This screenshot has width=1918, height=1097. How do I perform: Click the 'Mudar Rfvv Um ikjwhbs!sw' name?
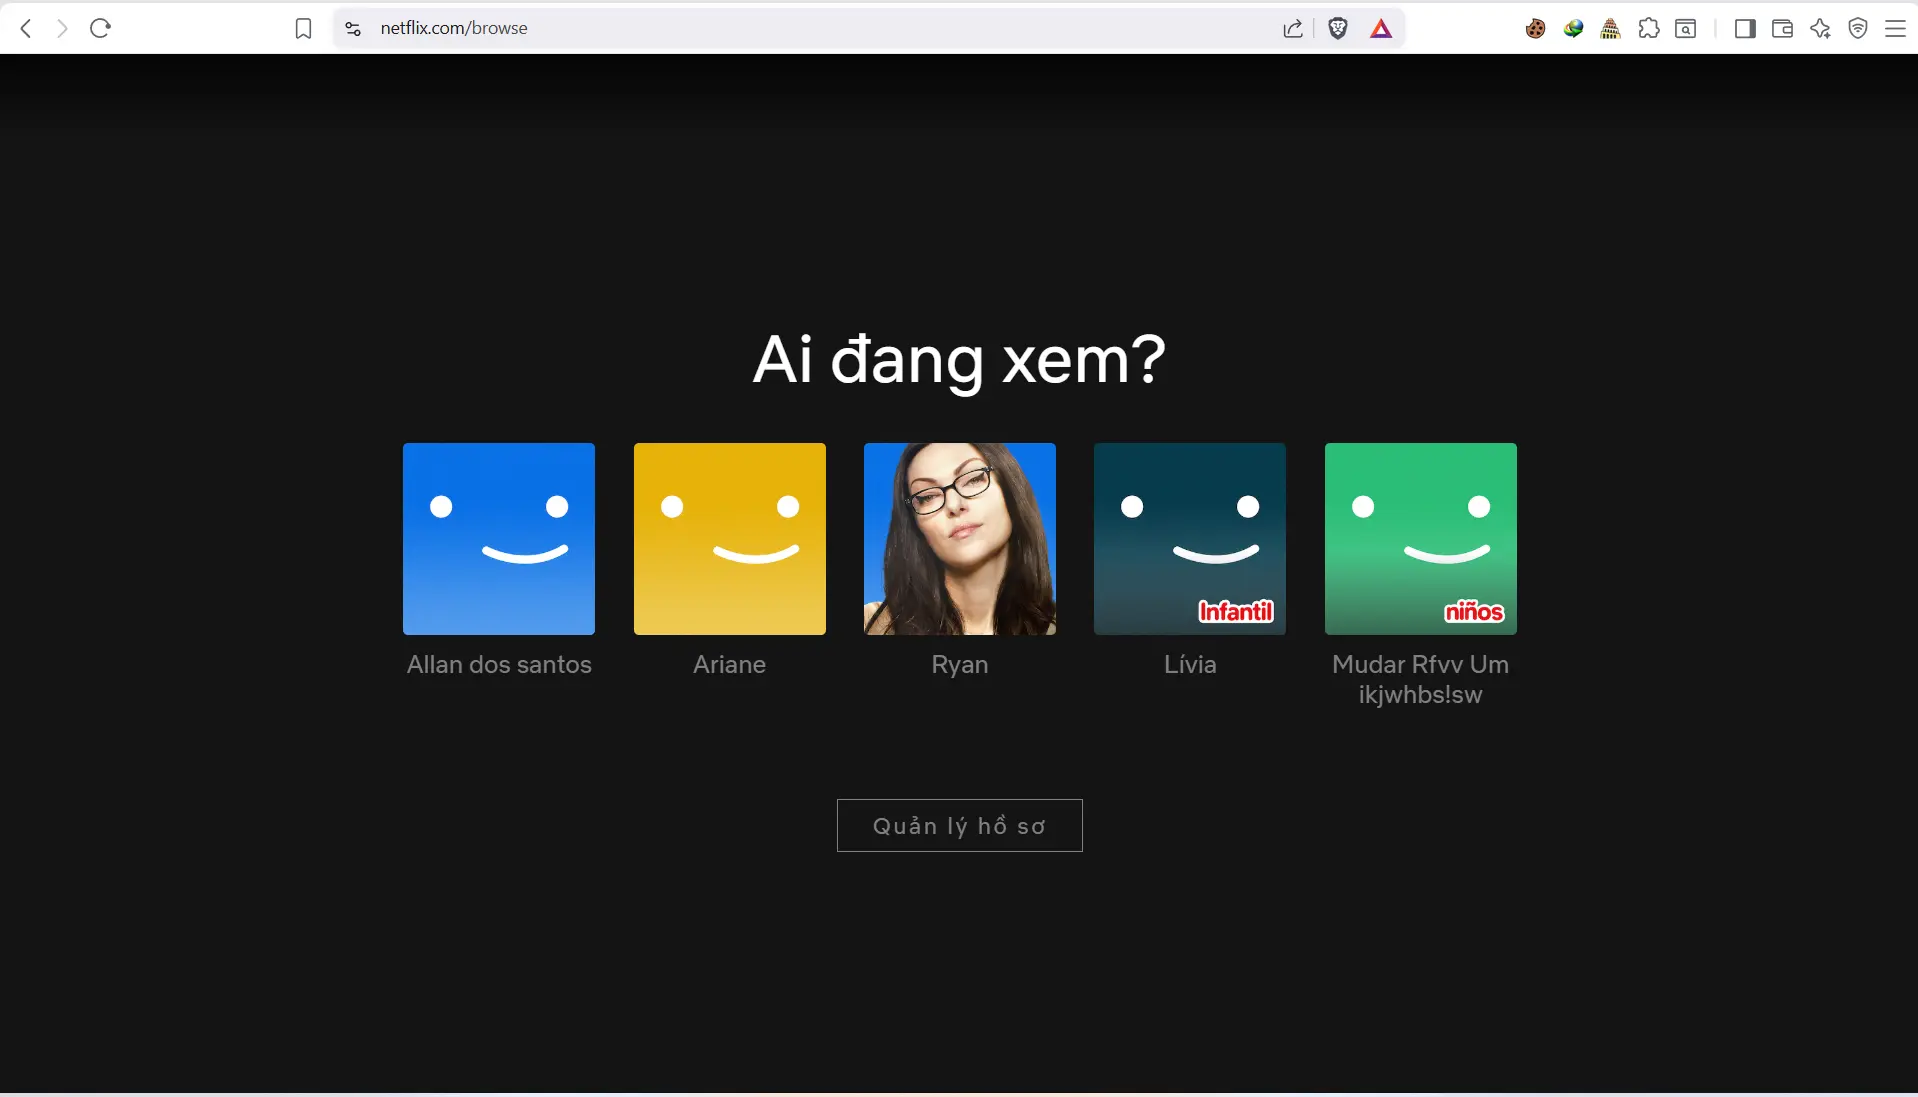[1421, 679]
